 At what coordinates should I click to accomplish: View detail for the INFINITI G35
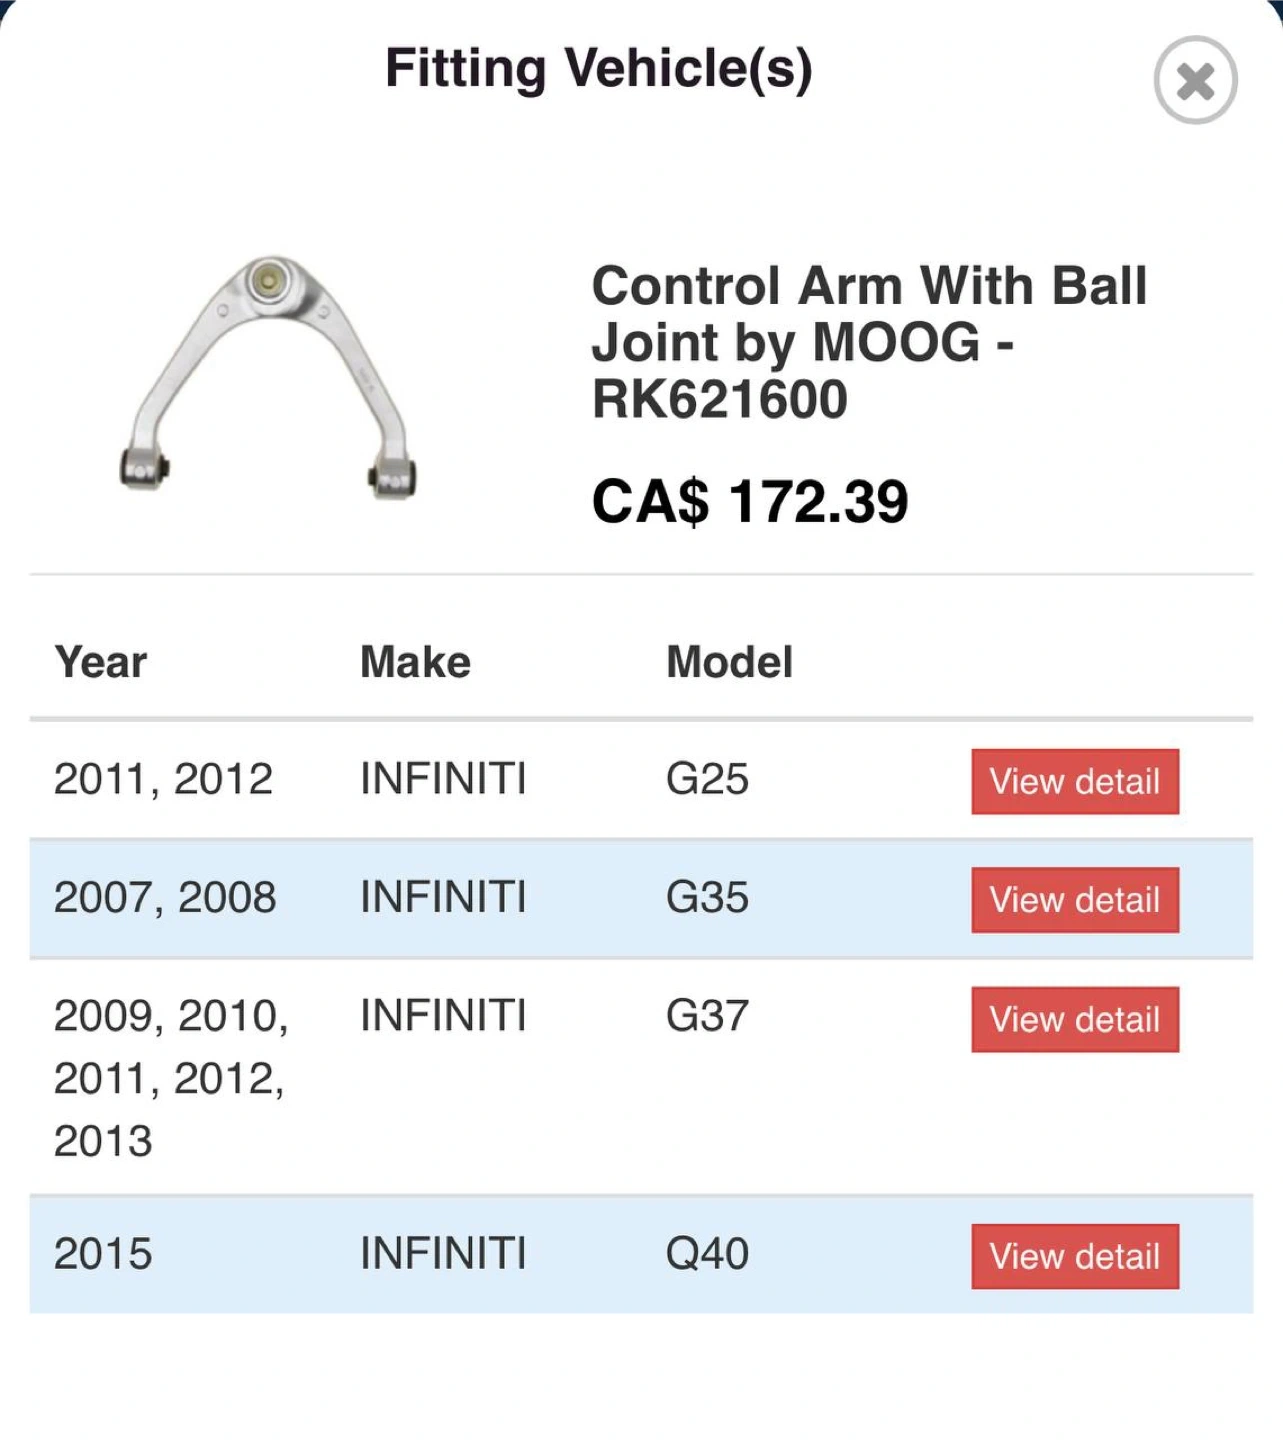pos(1074,900)
